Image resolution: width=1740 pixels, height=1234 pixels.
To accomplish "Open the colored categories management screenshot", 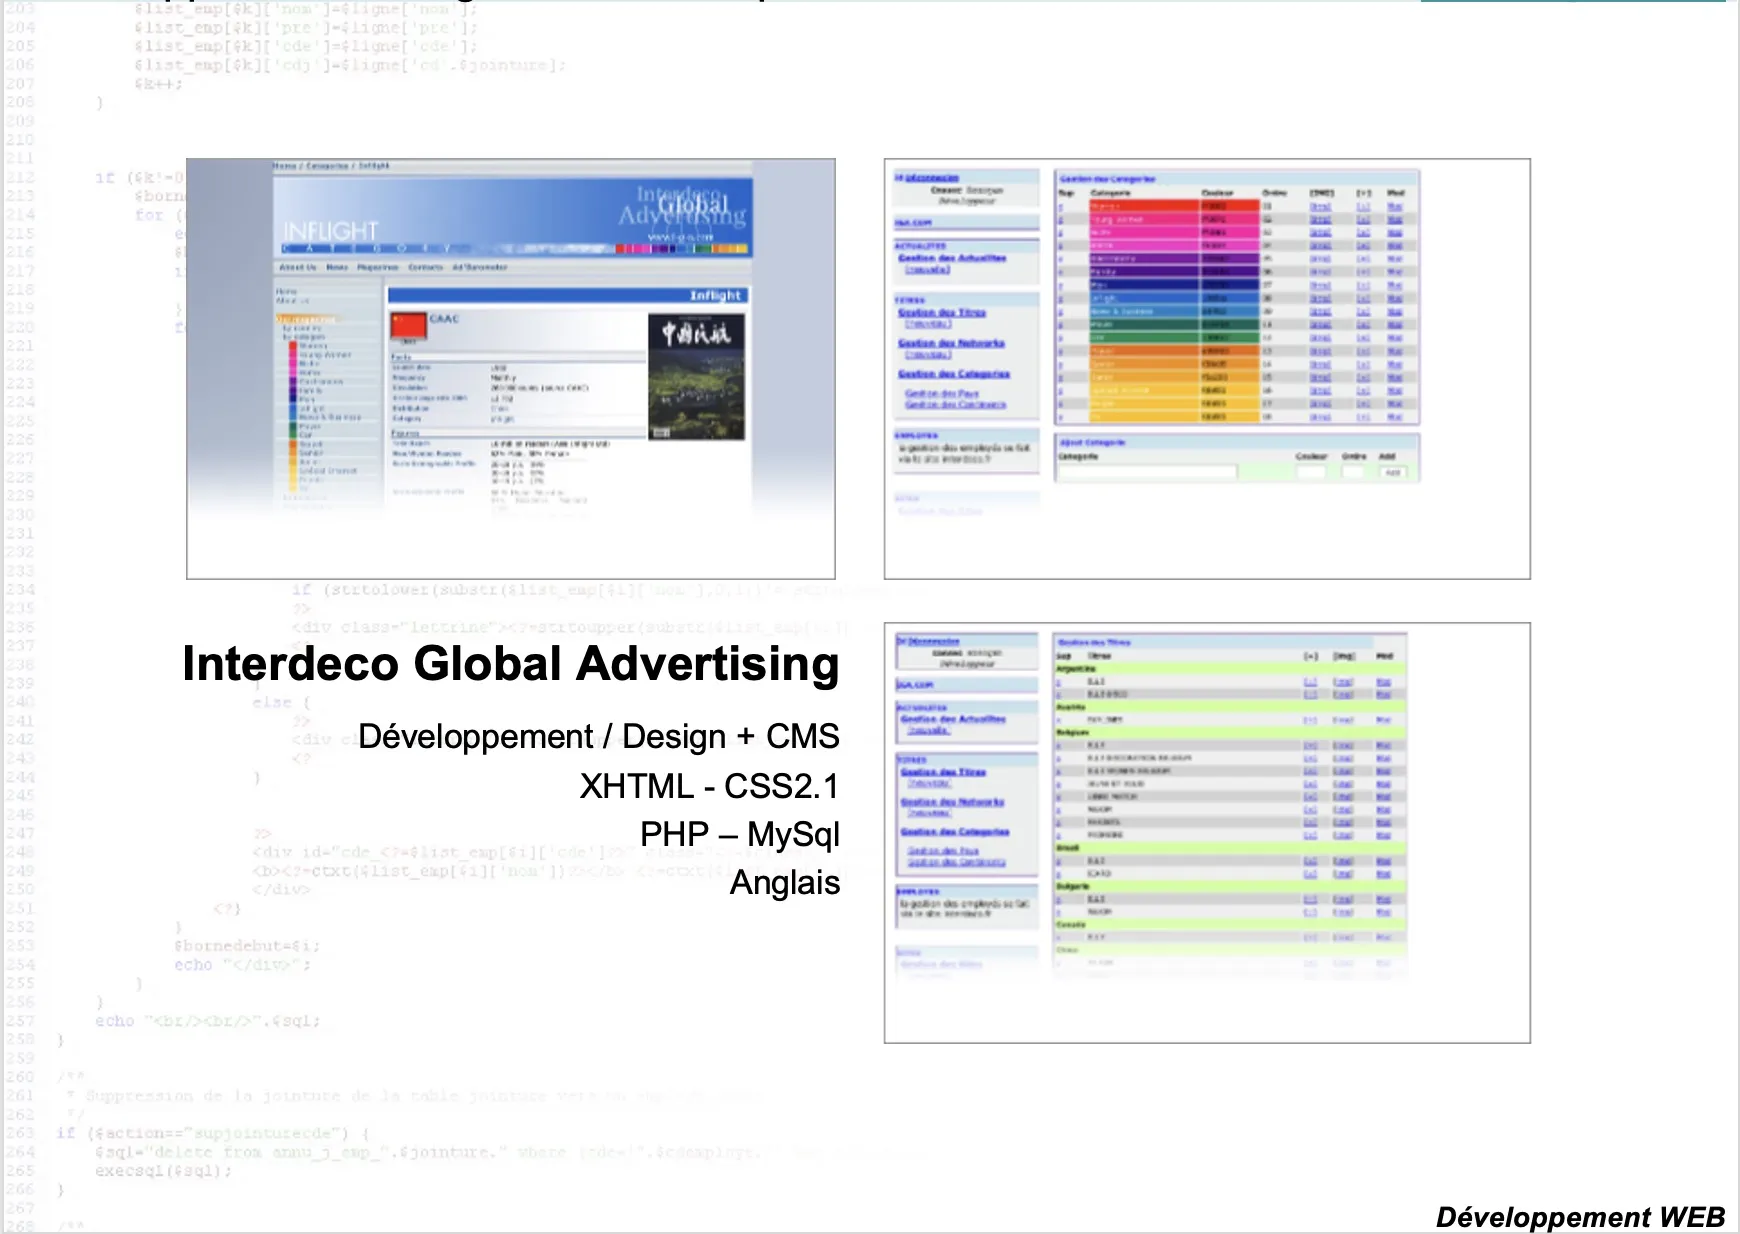I will 1207,369.
